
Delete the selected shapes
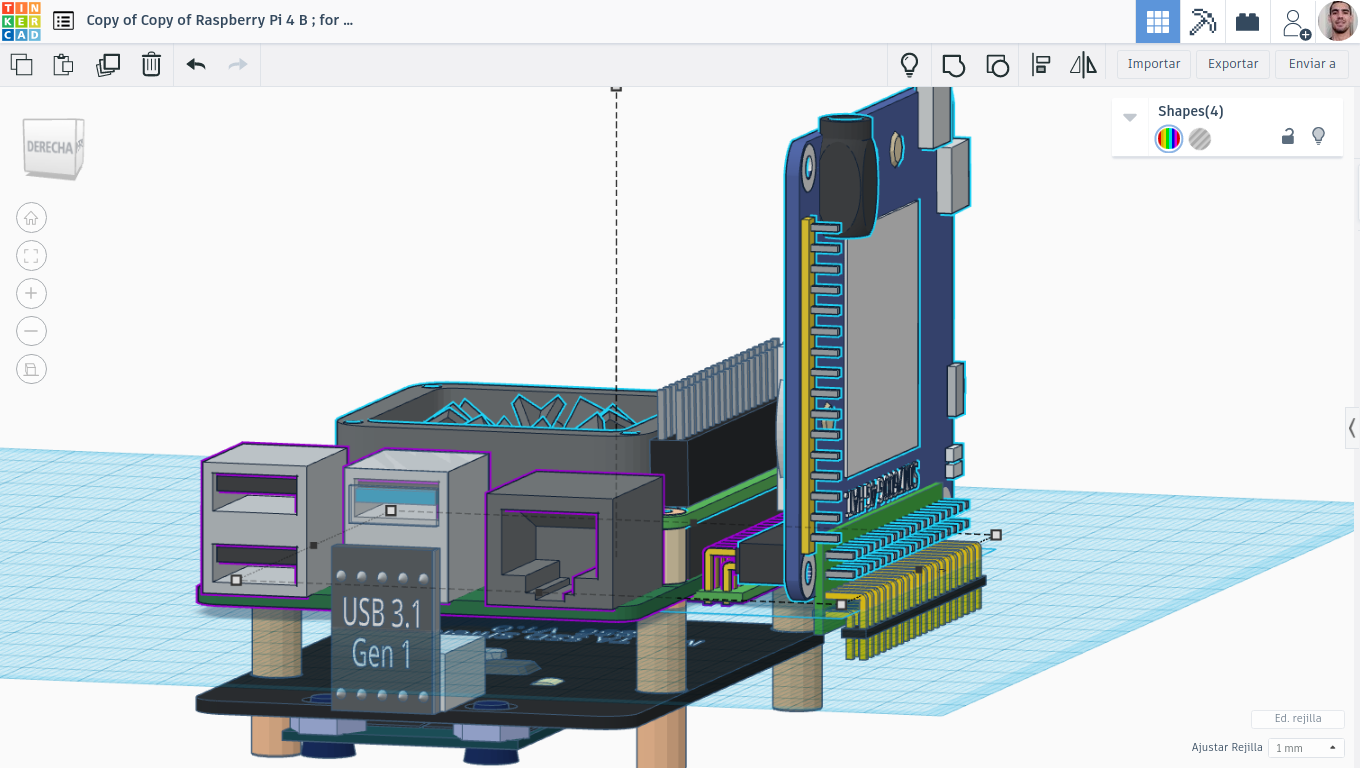coord(151,65)
